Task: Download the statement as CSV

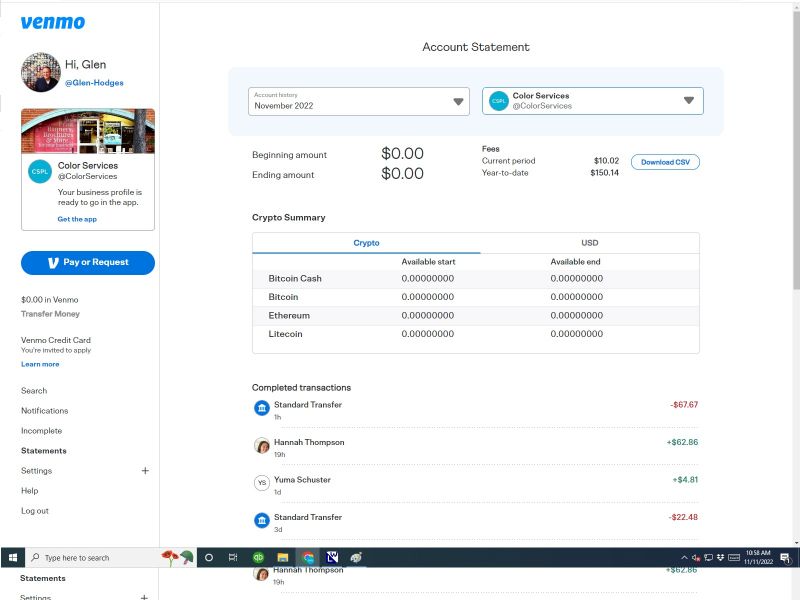Action: (x=665, y=162)
